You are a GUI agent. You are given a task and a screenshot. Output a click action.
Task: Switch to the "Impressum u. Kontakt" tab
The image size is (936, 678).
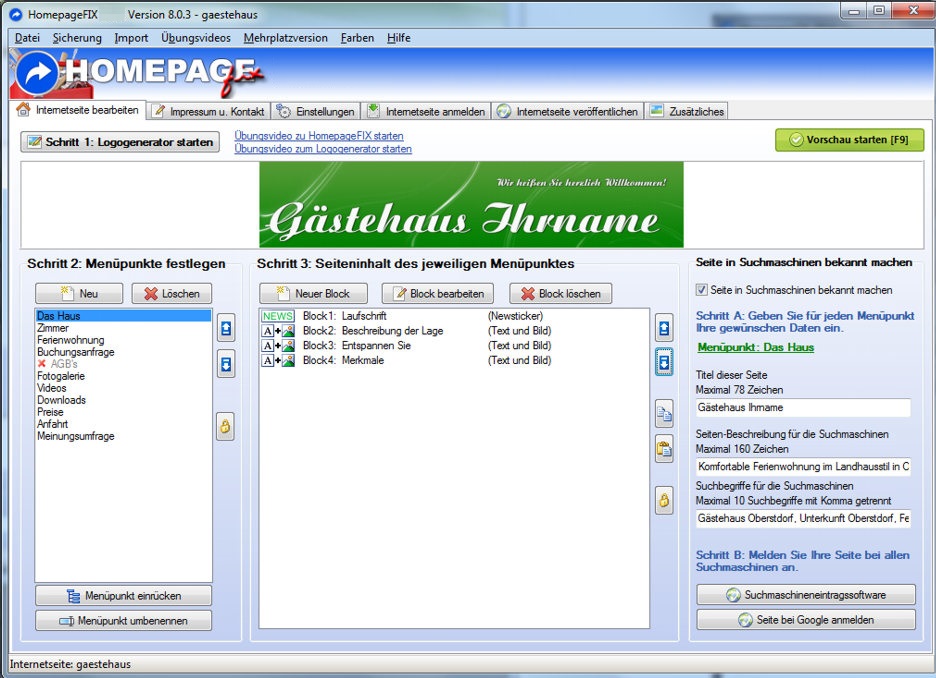coord(210,111)
